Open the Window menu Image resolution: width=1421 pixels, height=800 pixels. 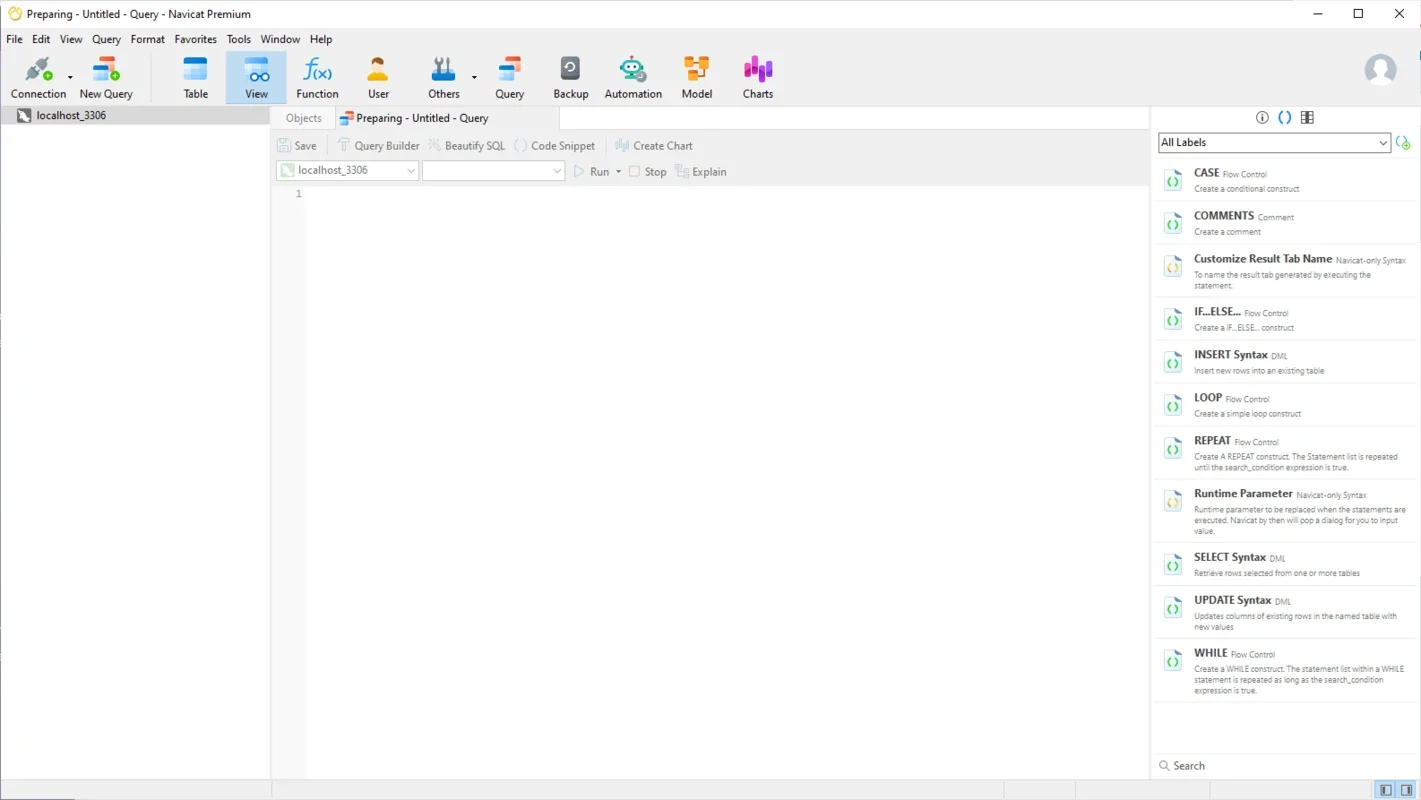click(x=280, y=39)
